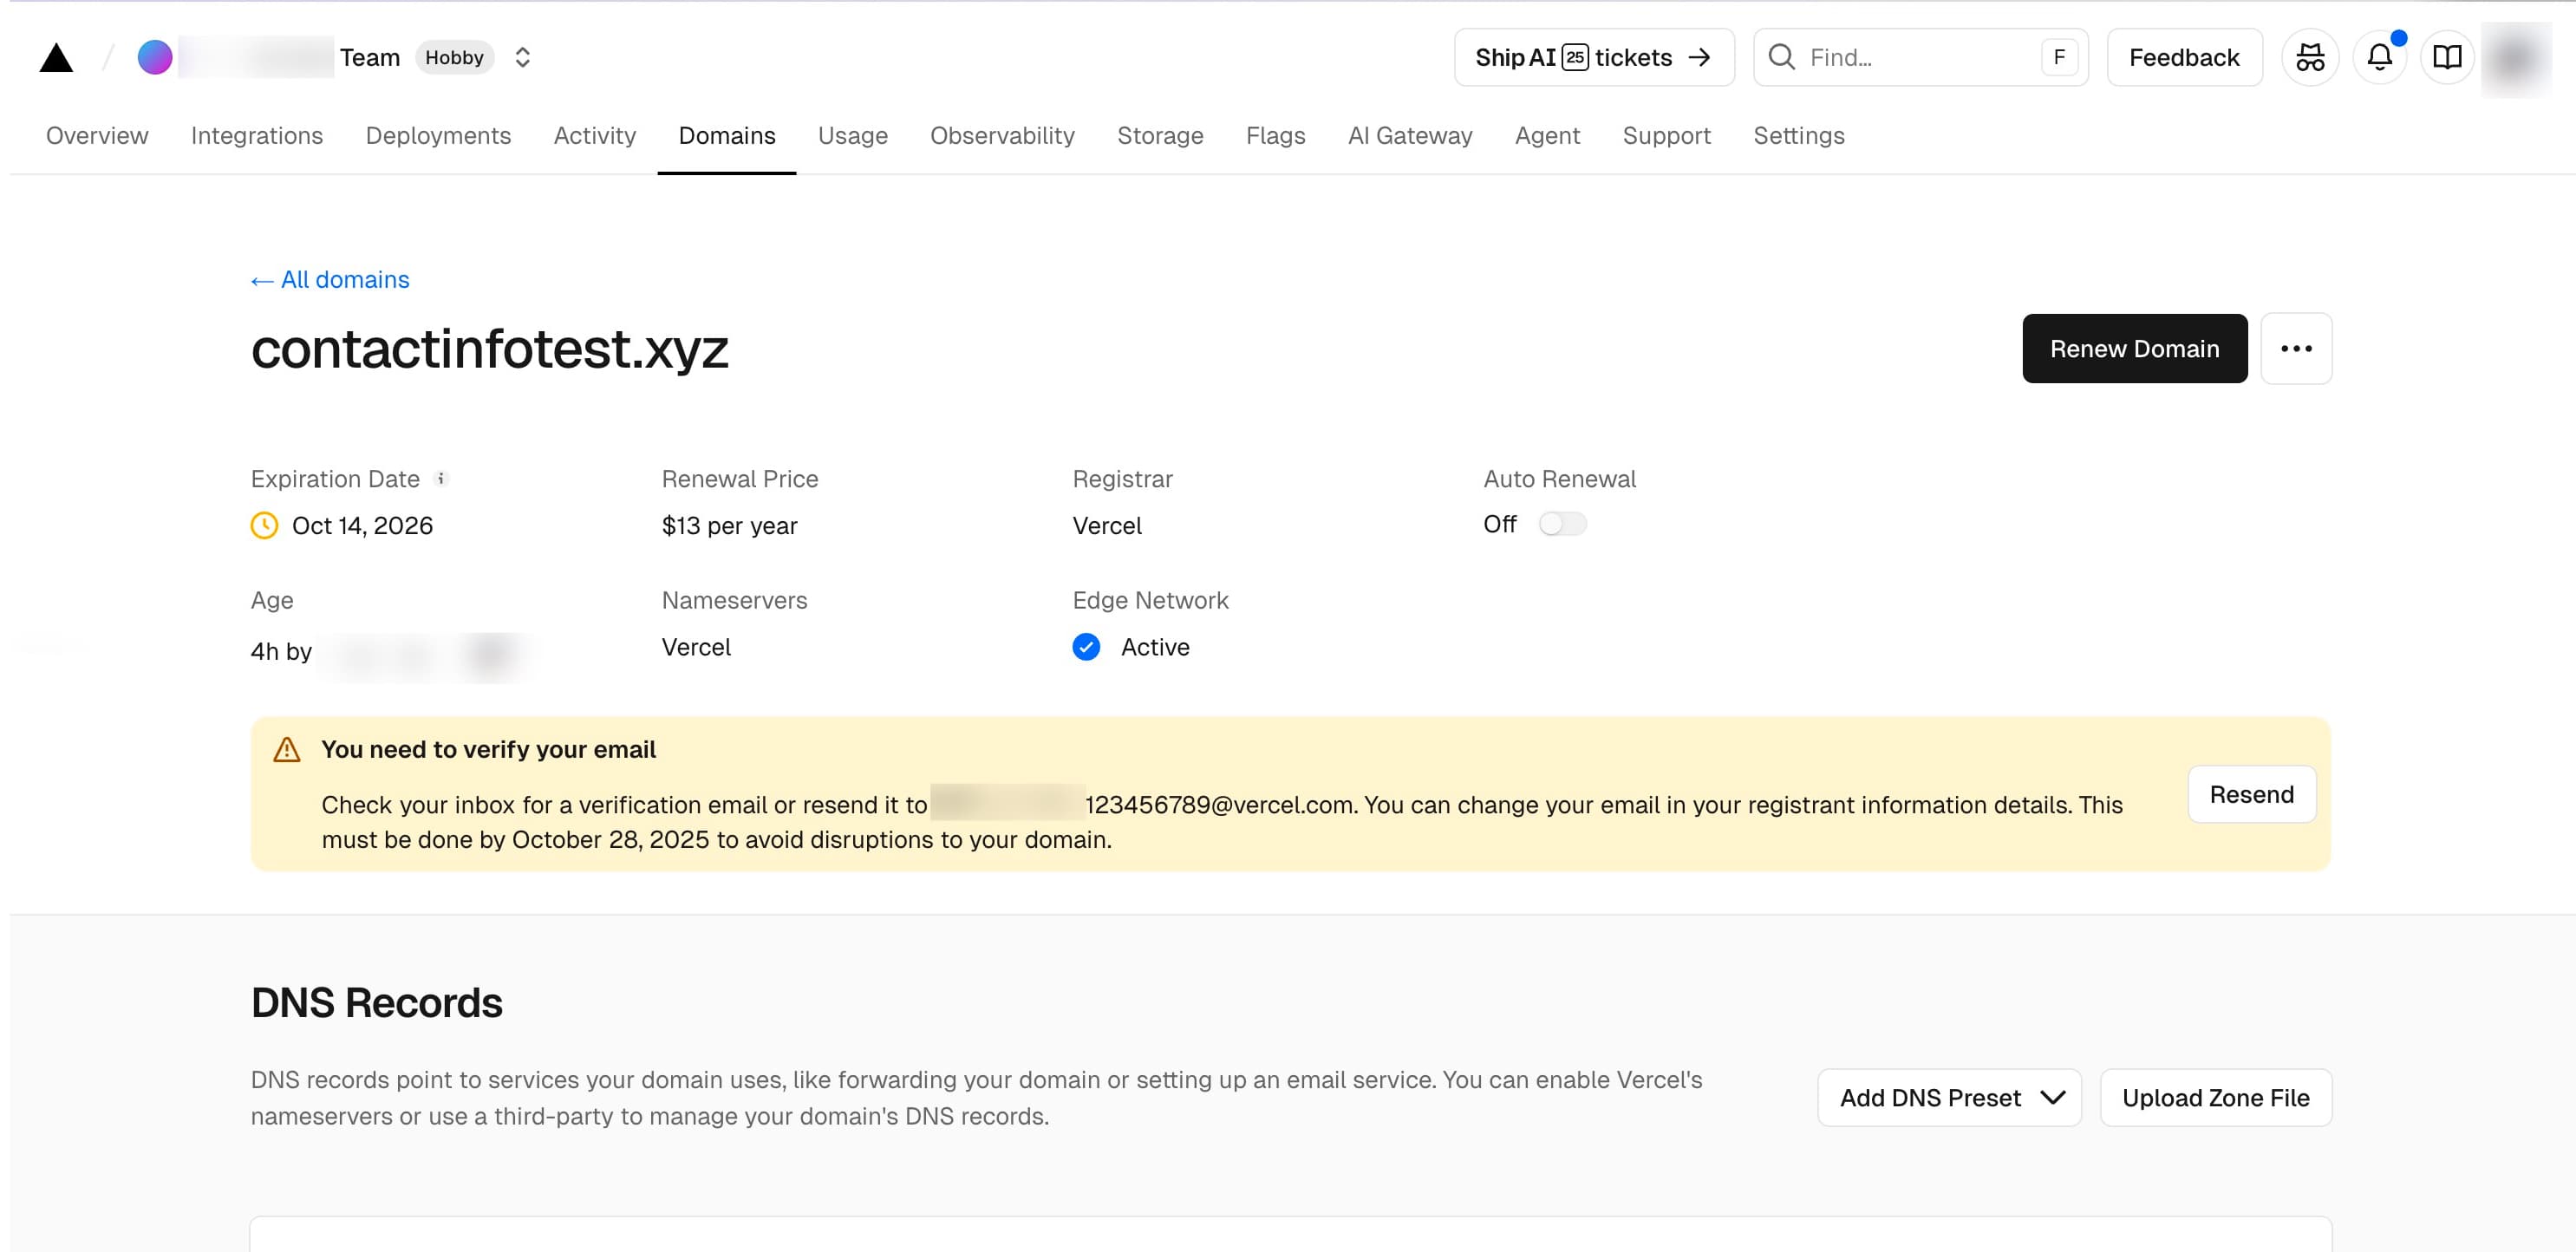Click the Vercel triangle logo
This screenshot has width=2576, height=1252.
pos(57,57)
